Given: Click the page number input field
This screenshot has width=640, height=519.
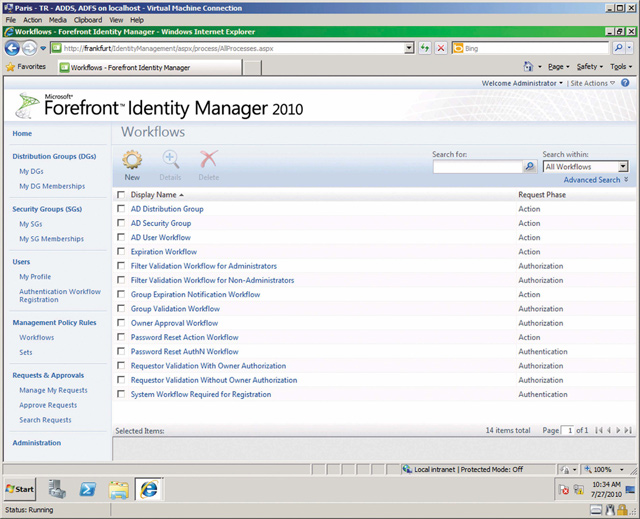Looking at the screenshot, I should (568, 430).
